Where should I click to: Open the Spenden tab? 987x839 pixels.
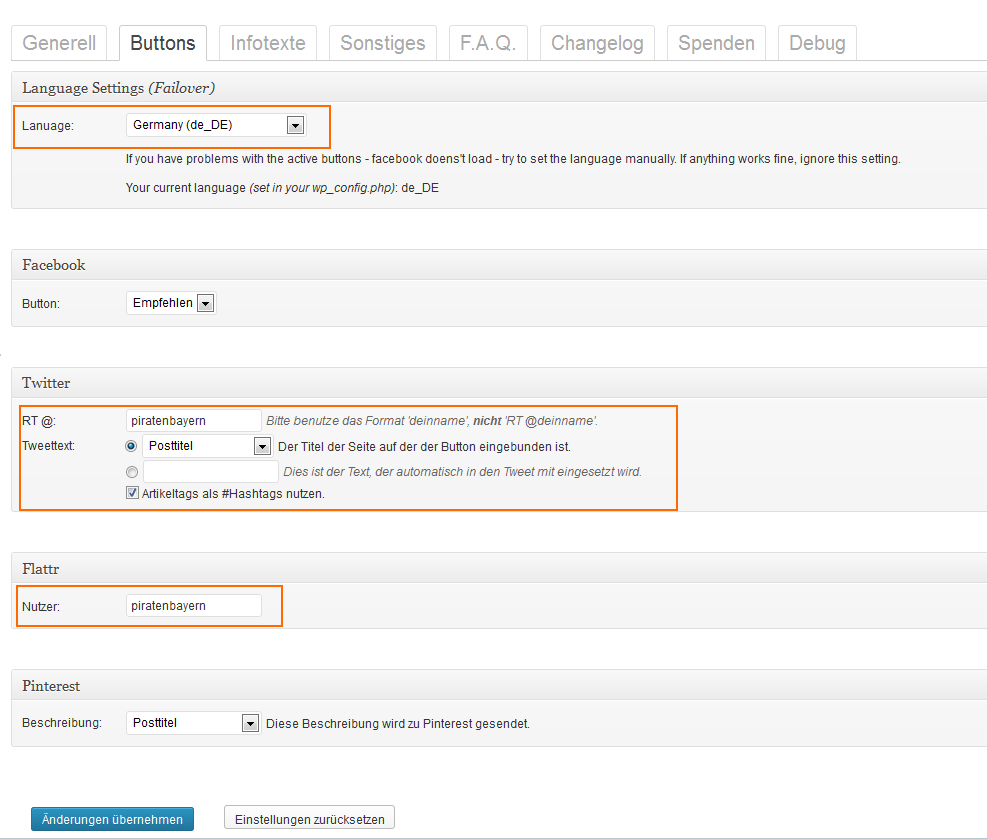point(716,43)
